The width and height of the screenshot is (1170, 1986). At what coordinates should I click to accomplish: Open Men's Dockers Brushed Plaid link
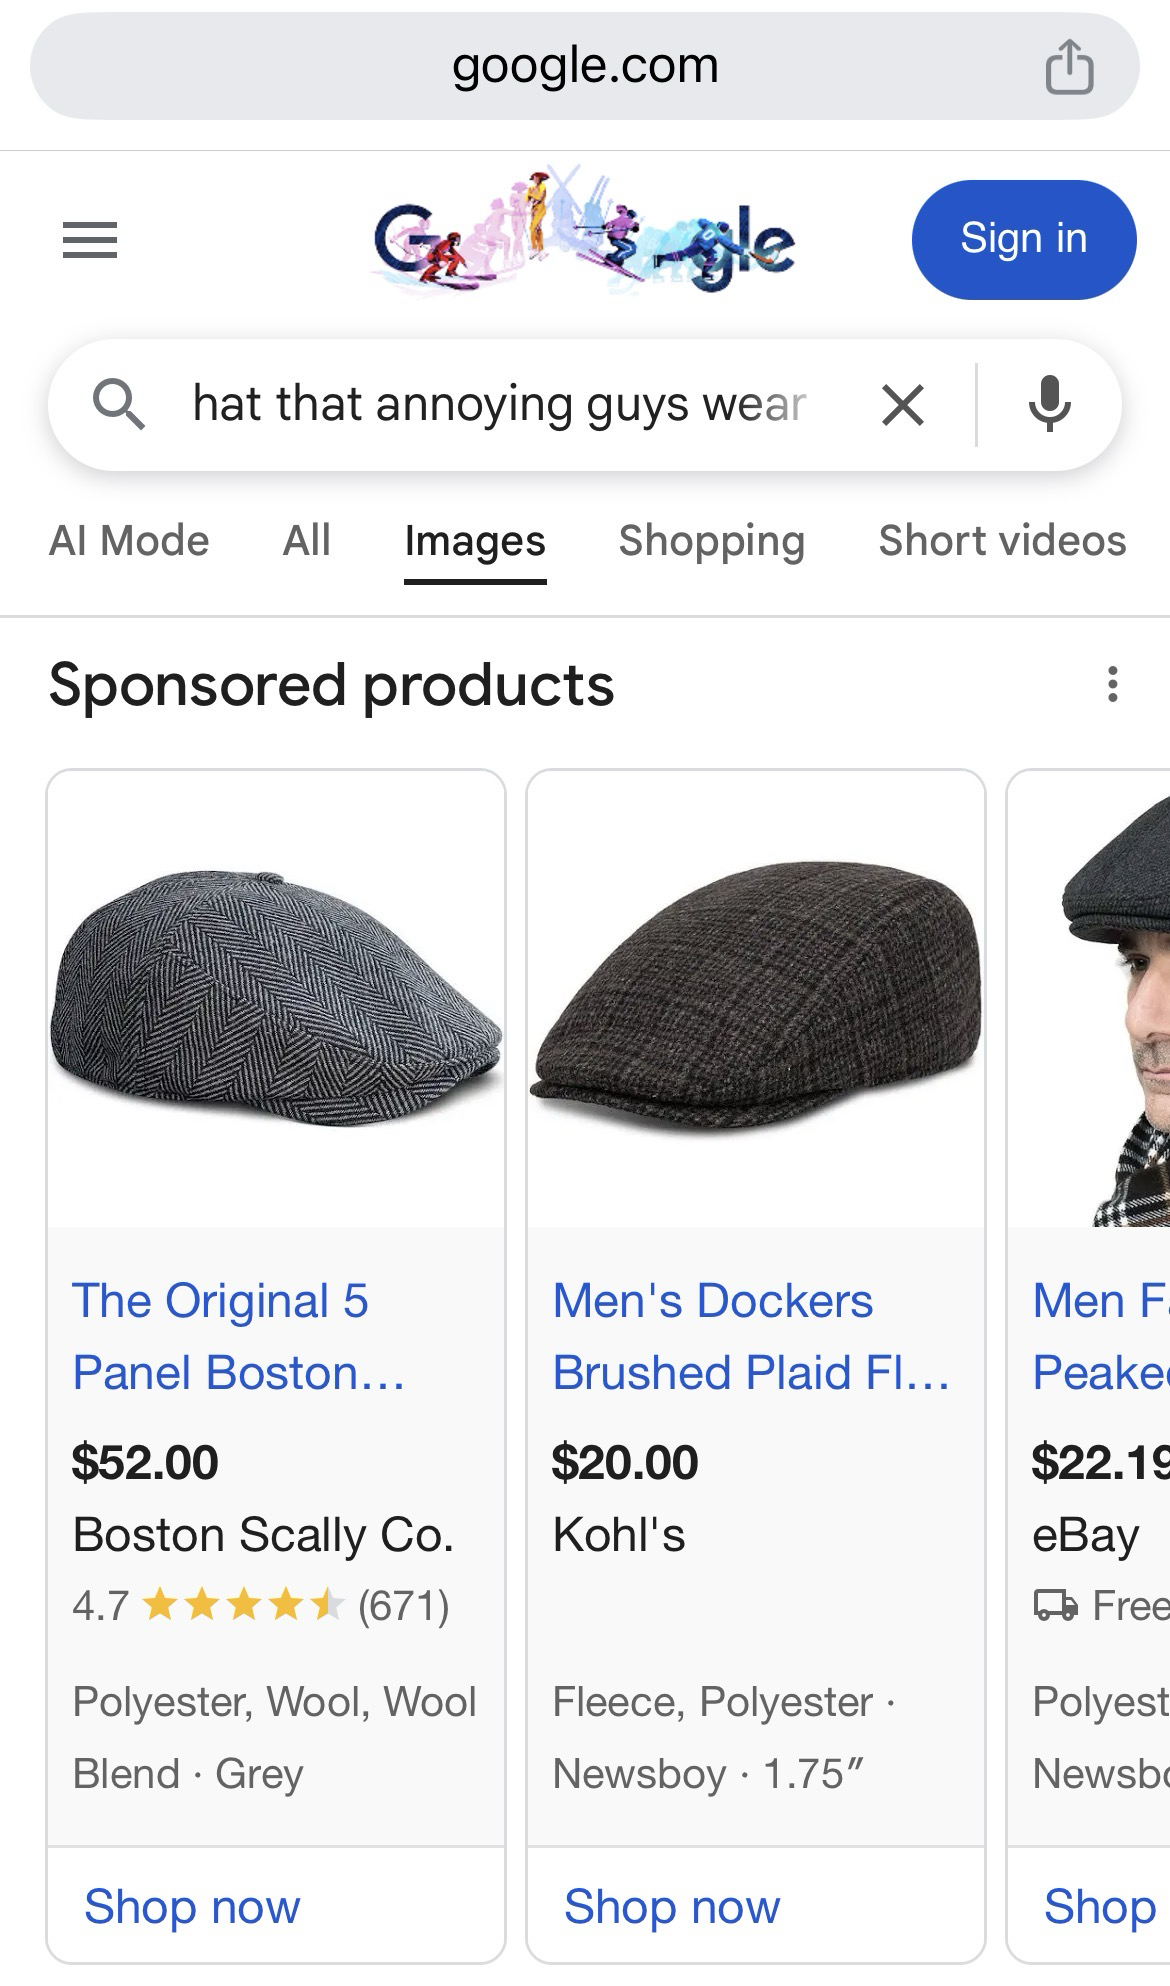(x=750, y=1336)
